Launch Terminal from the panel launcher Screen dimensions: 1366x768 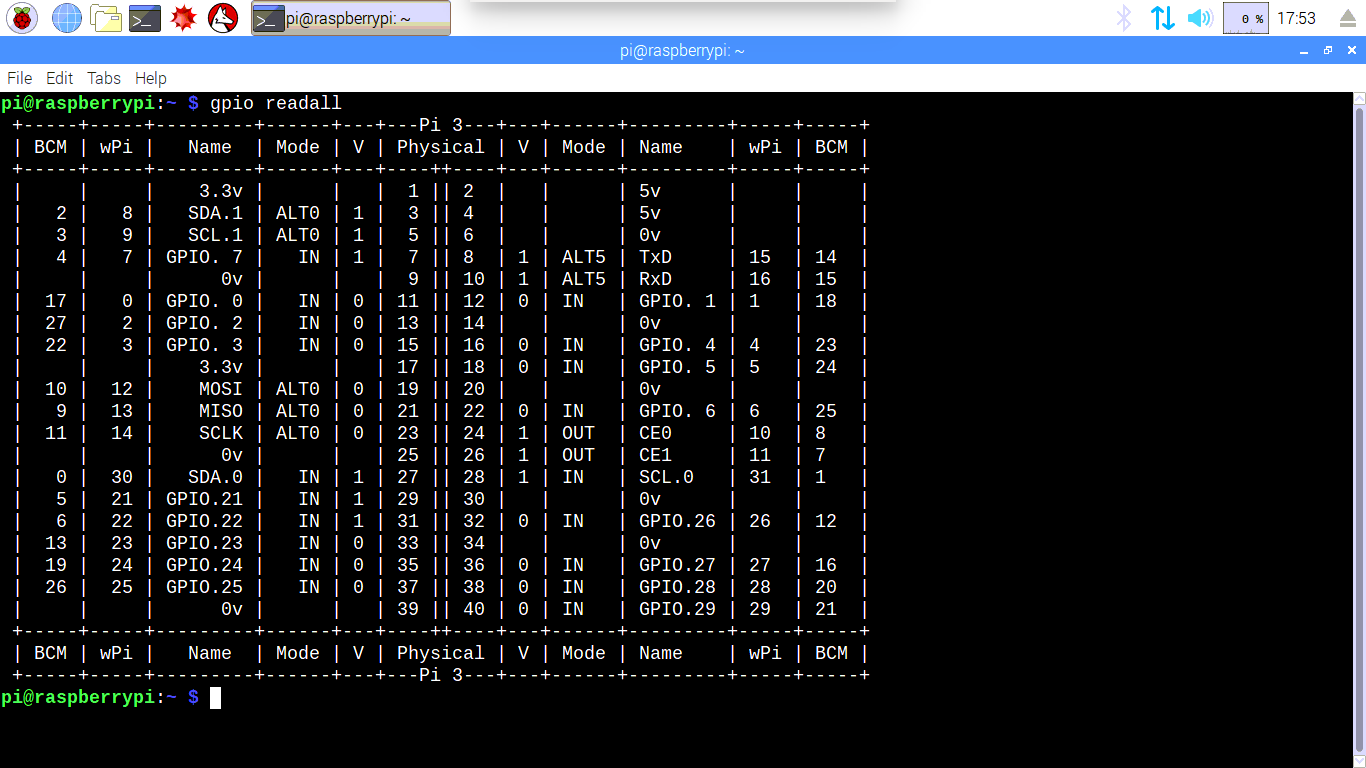145,17
